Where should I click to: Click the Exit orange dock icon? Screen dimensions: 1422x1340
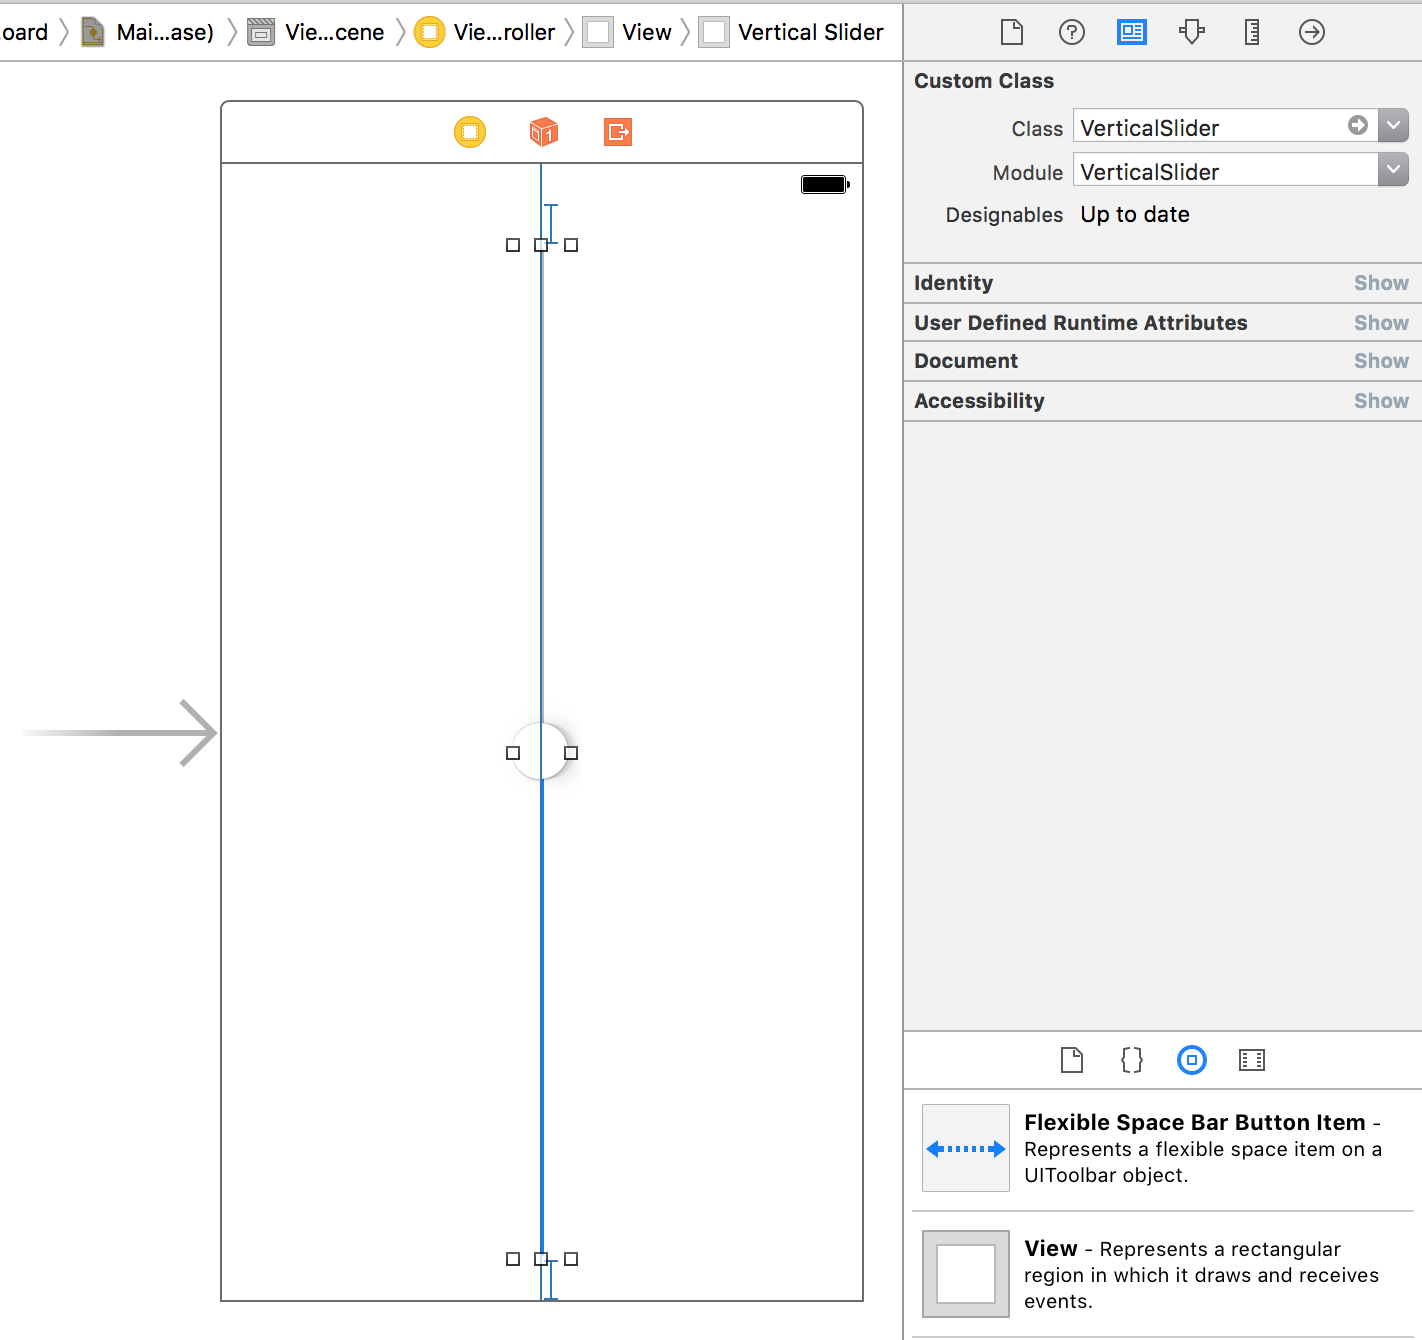point(618,132)
